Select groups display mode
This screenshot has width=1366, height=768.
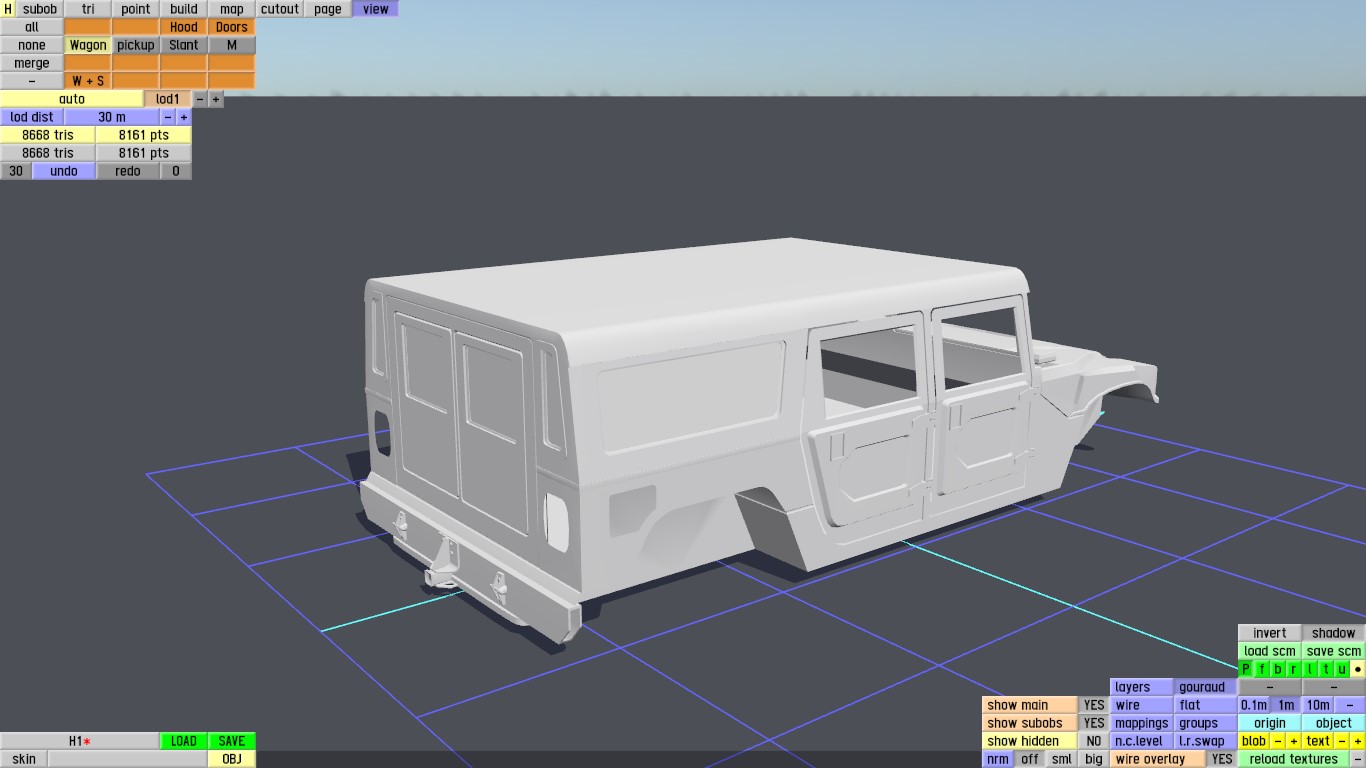click(1206, 723)
